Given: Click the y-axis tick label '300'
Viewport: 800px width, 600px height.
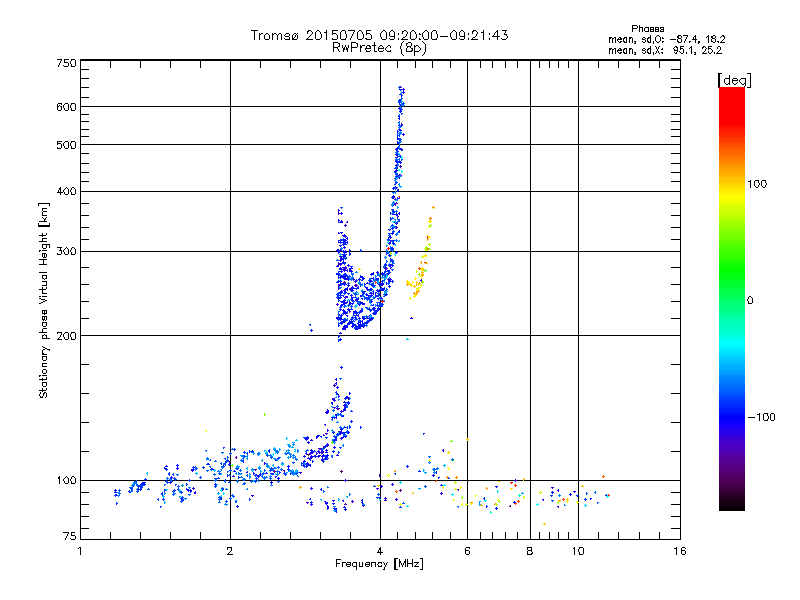Looking at the screenshot, I should click(66, 251).
